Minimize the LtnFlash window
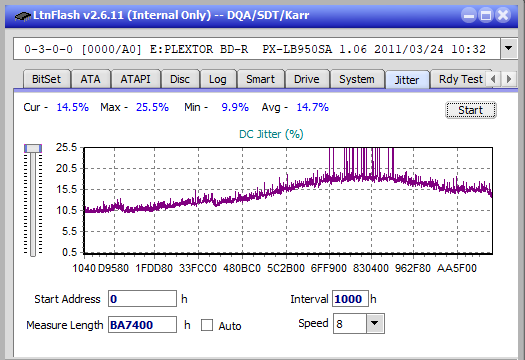 [468, 16]
